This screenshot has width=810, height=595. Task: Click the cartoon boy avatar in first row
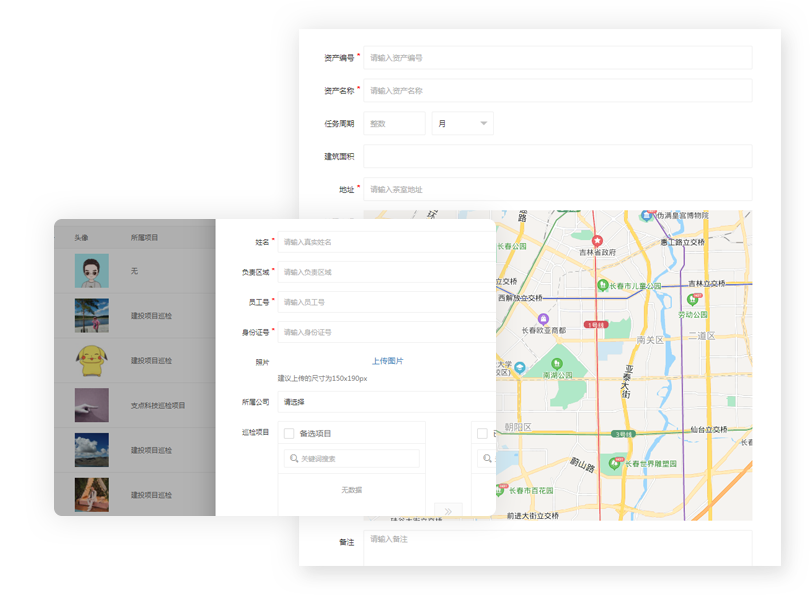[91, 271]
